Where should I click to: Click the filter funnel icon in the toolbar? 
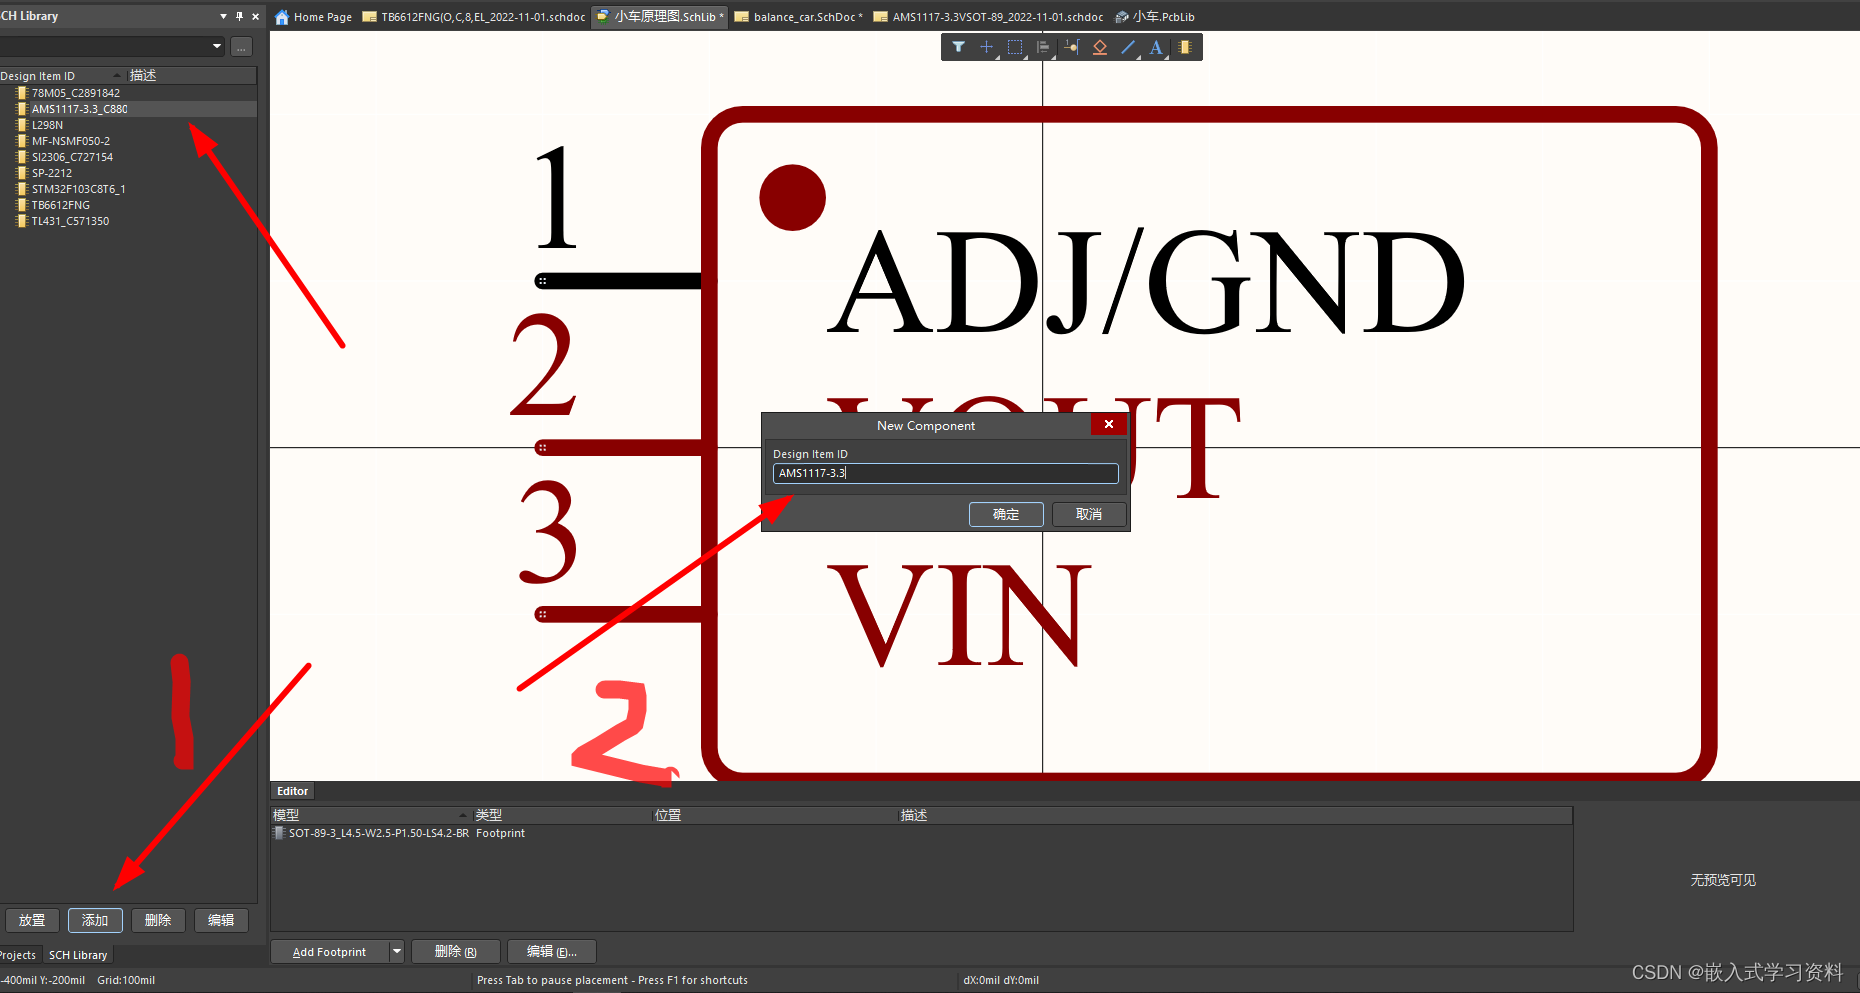958,47
